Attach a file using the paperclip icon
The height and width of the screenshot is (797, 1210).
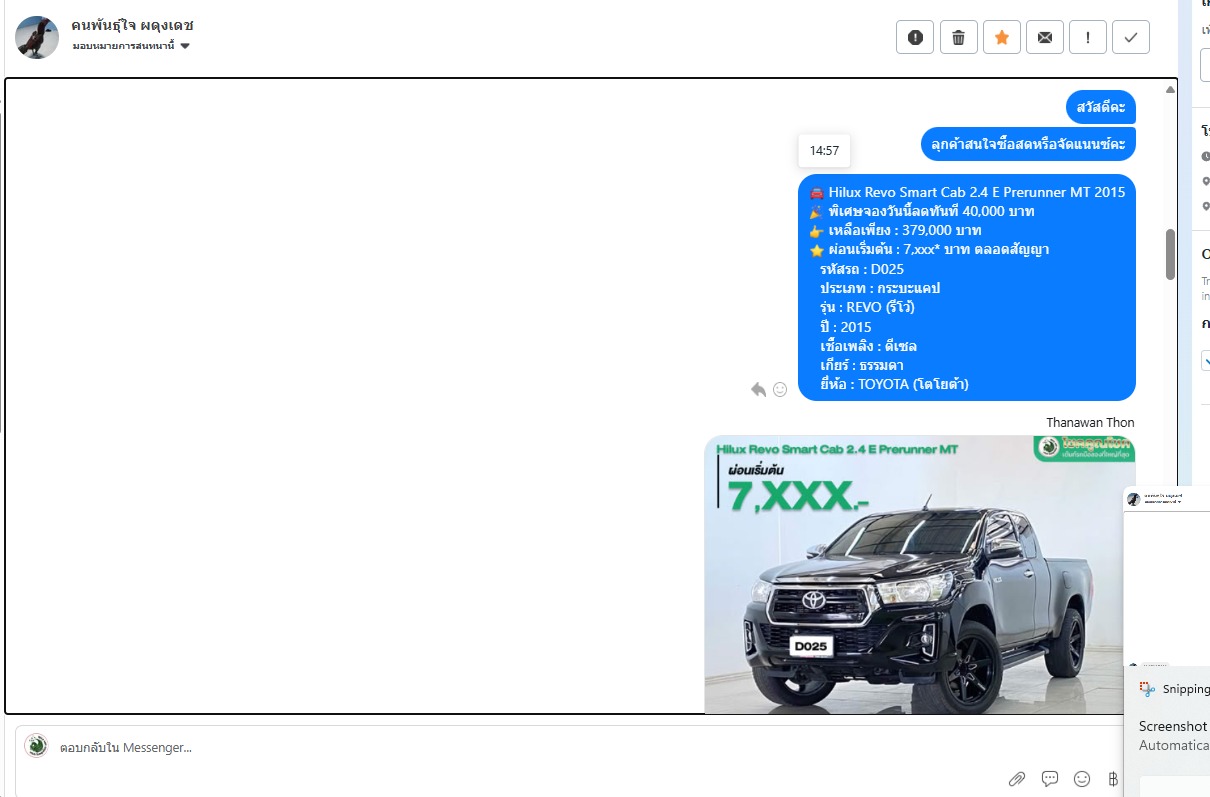point(1017,778)
